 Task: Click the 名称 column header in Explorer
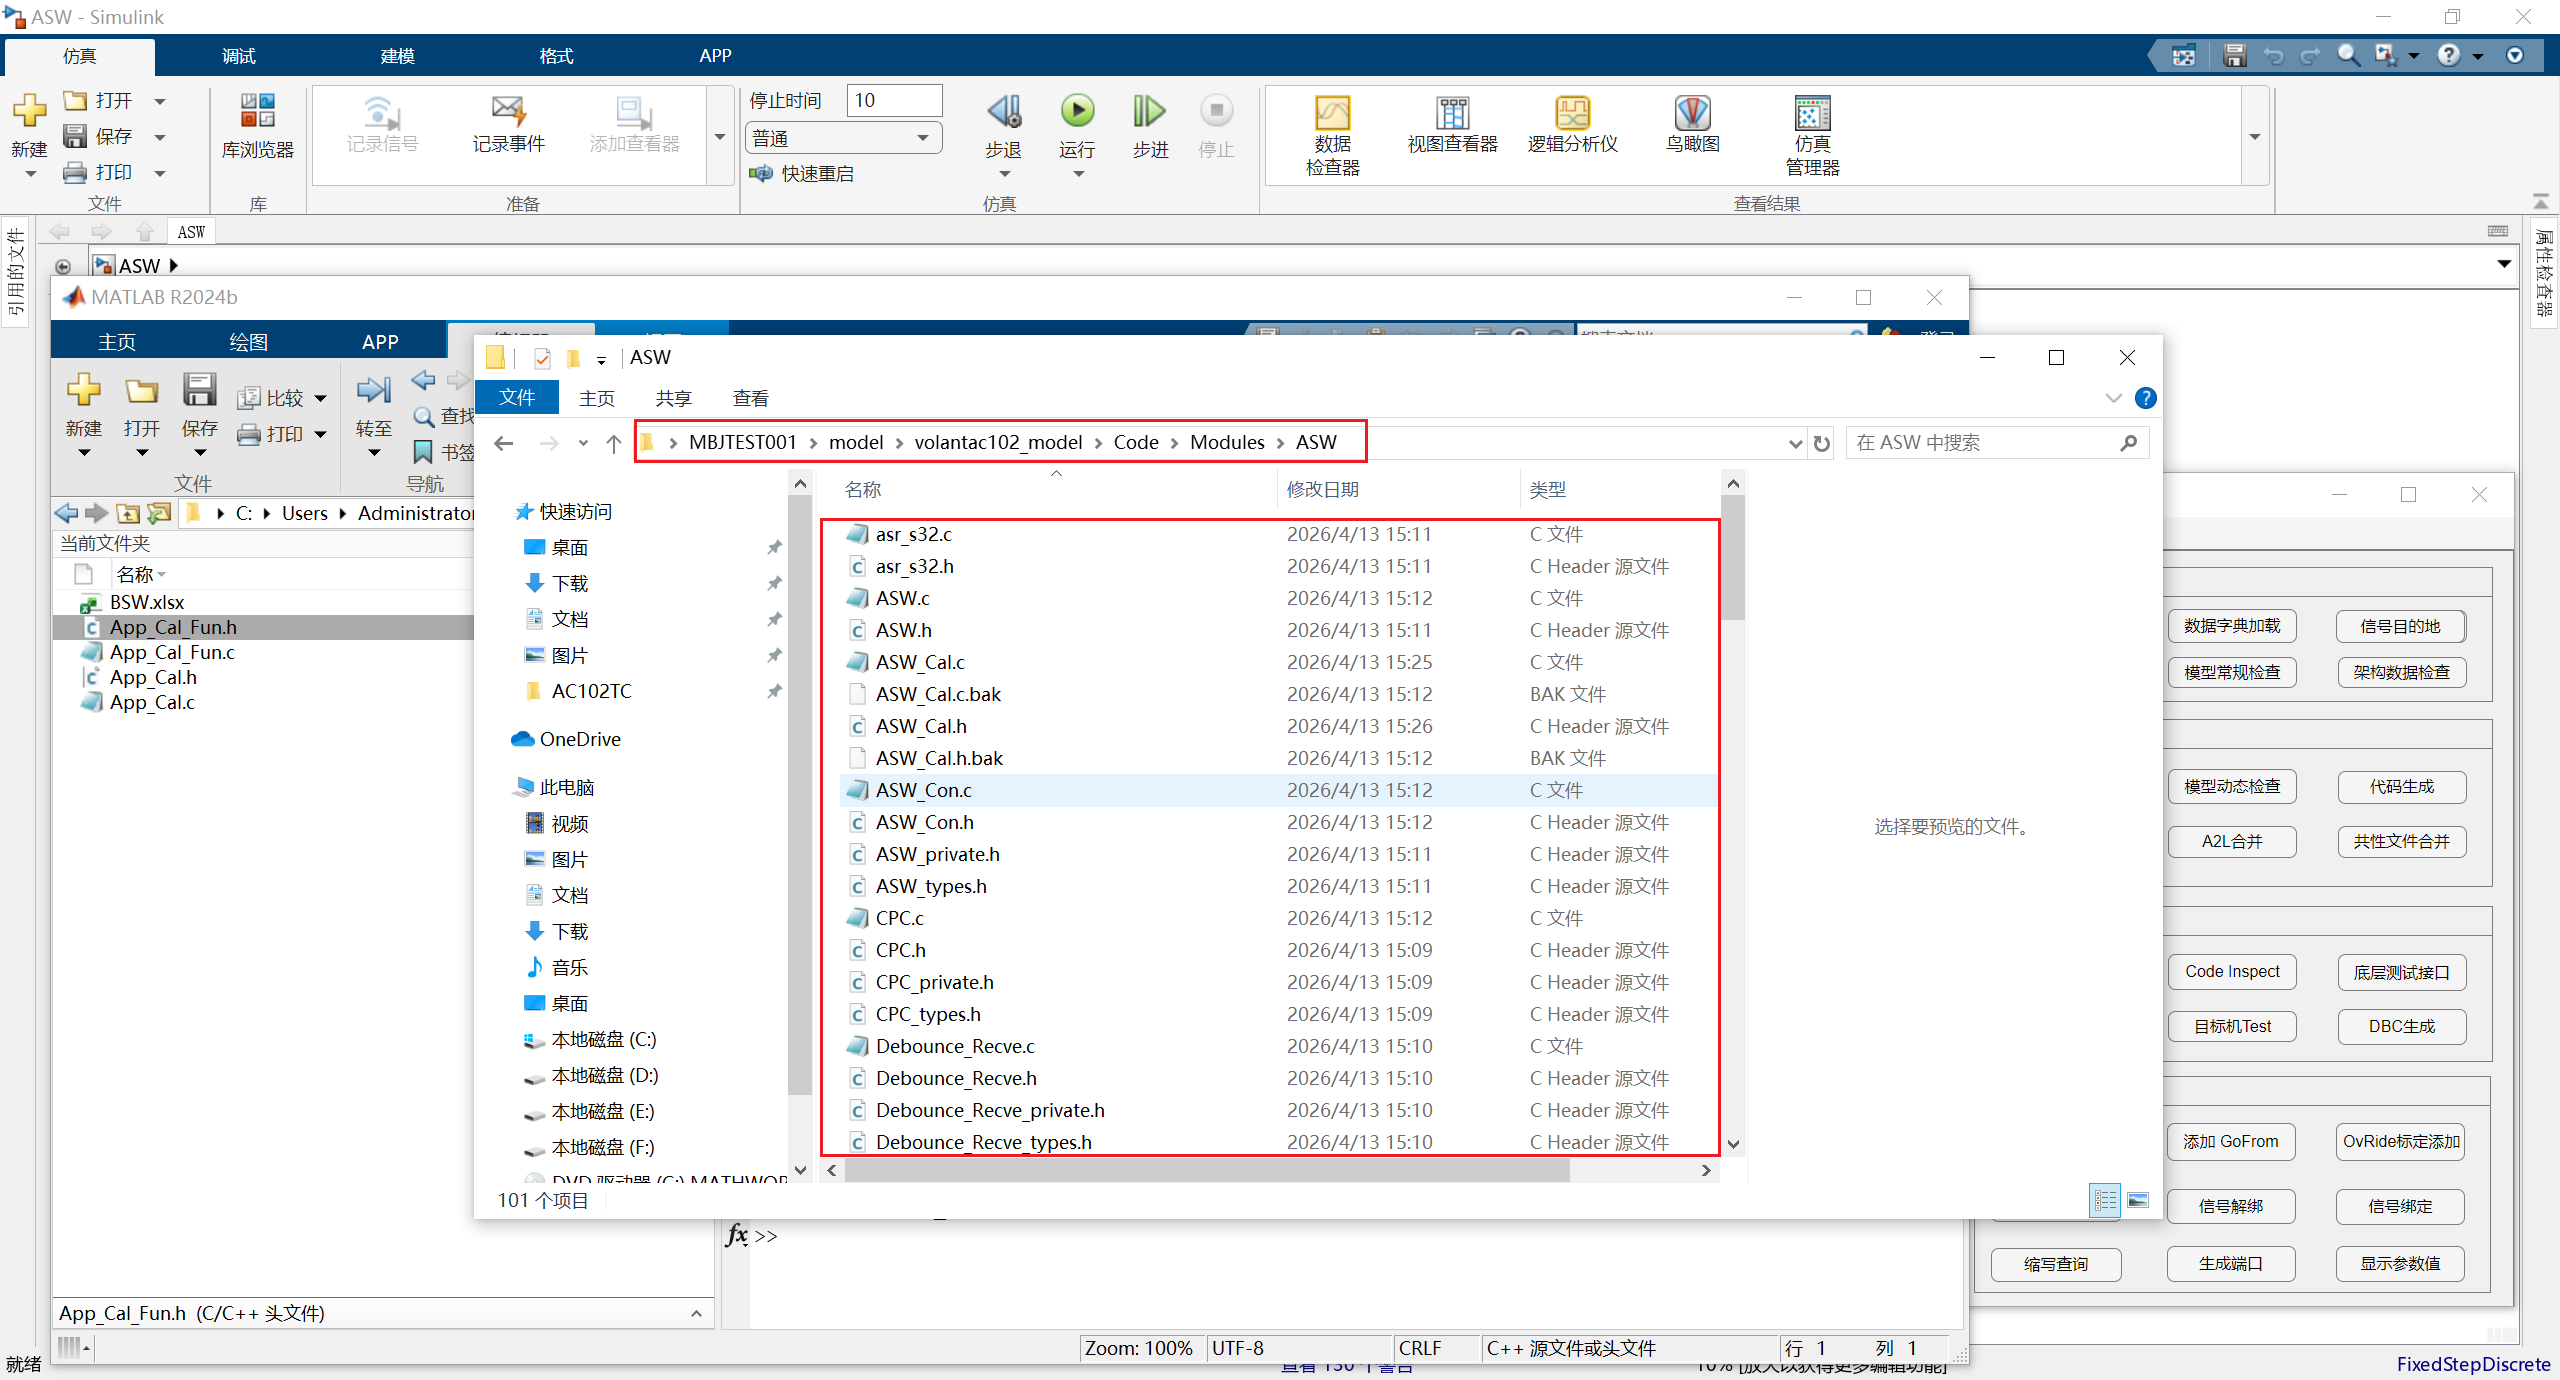coord(863,490)
